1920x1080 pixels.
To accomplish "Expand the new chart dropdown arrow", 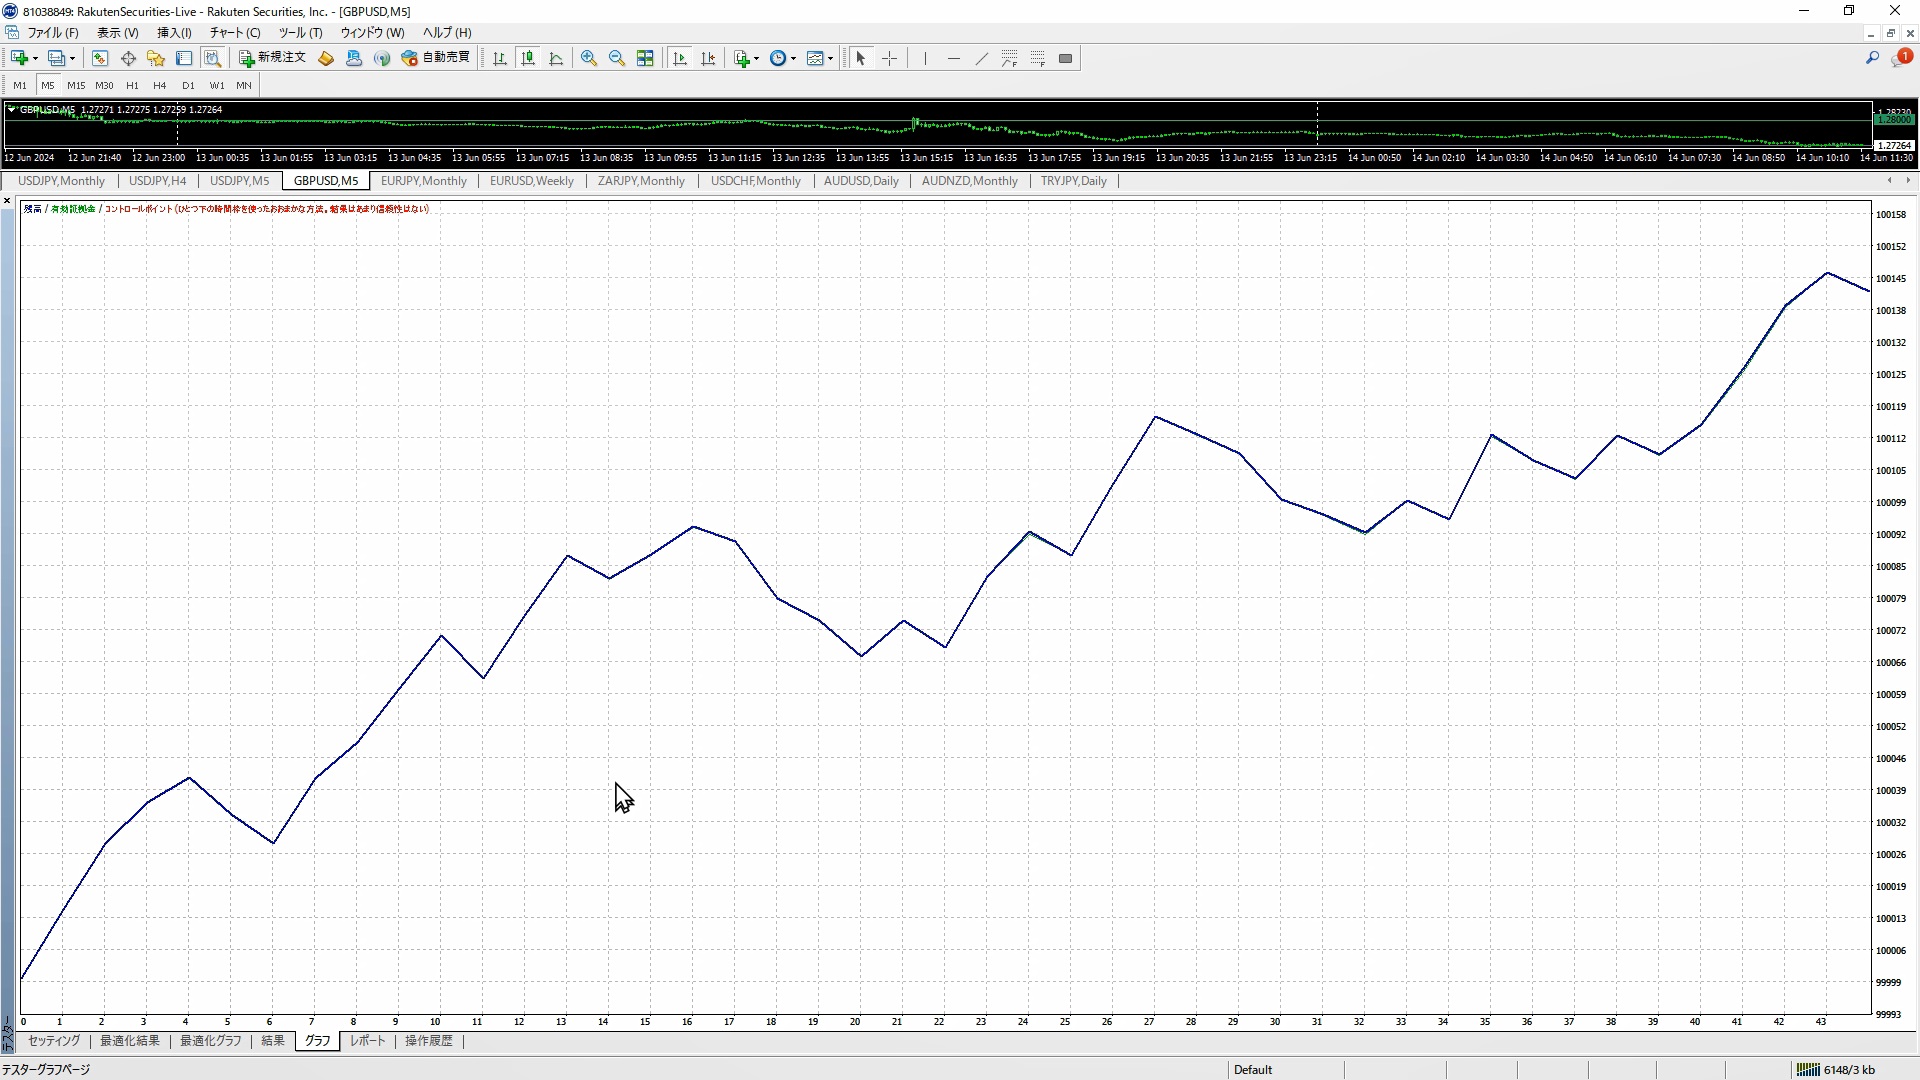I will pos(35,58).
